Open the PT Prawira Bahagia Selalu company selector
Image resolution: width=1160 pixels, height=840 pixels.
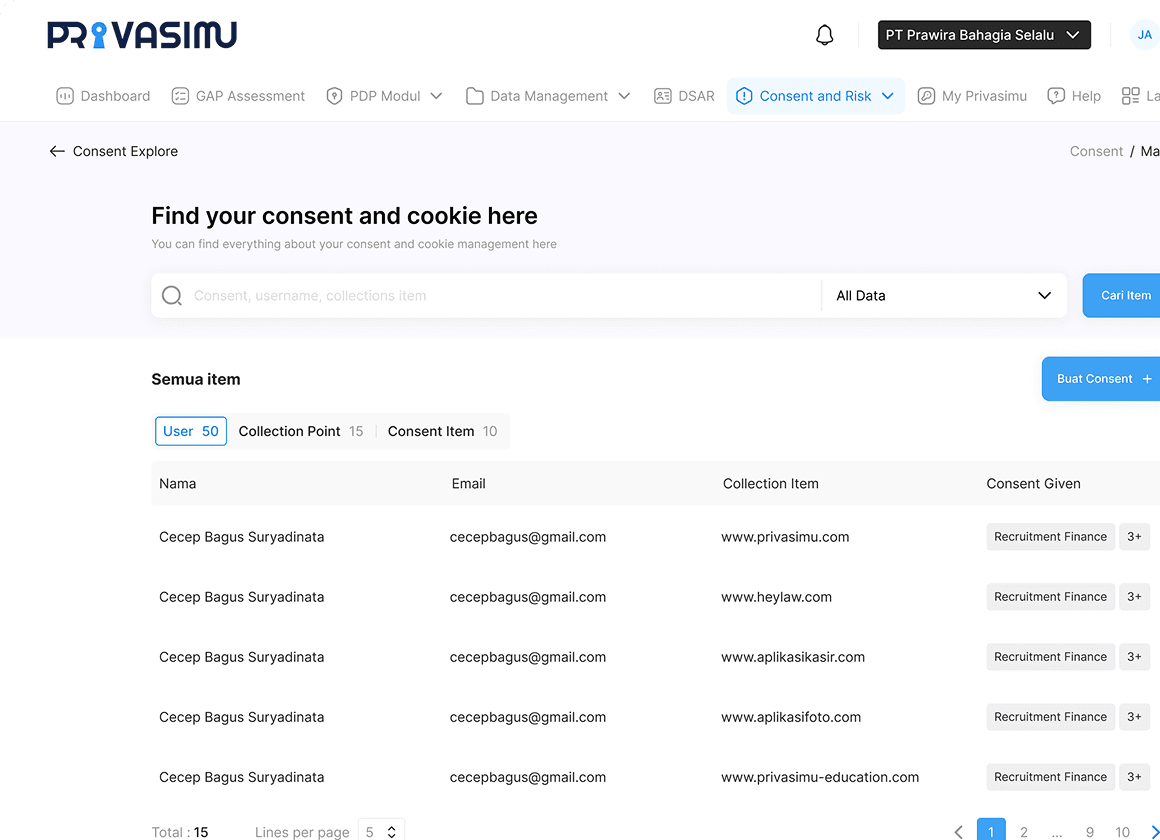984,34
